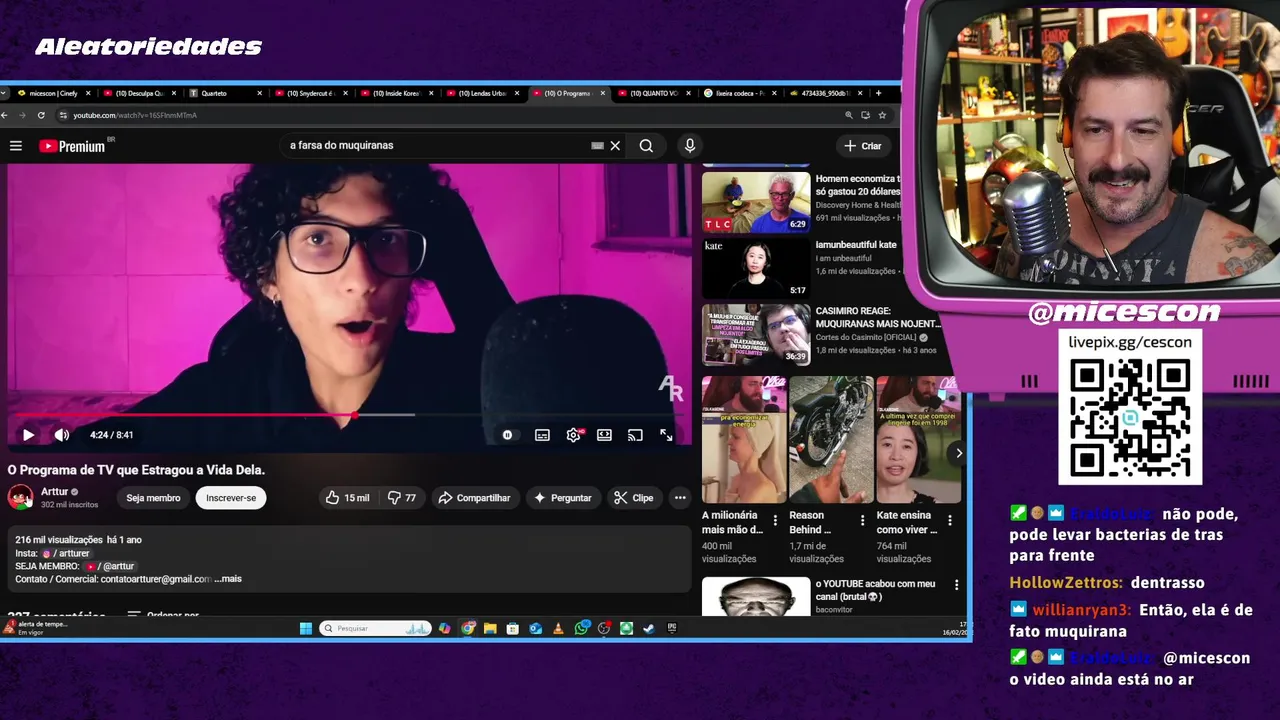
Task: Expand description with '...mais'
Action: (x=228, y=579)
